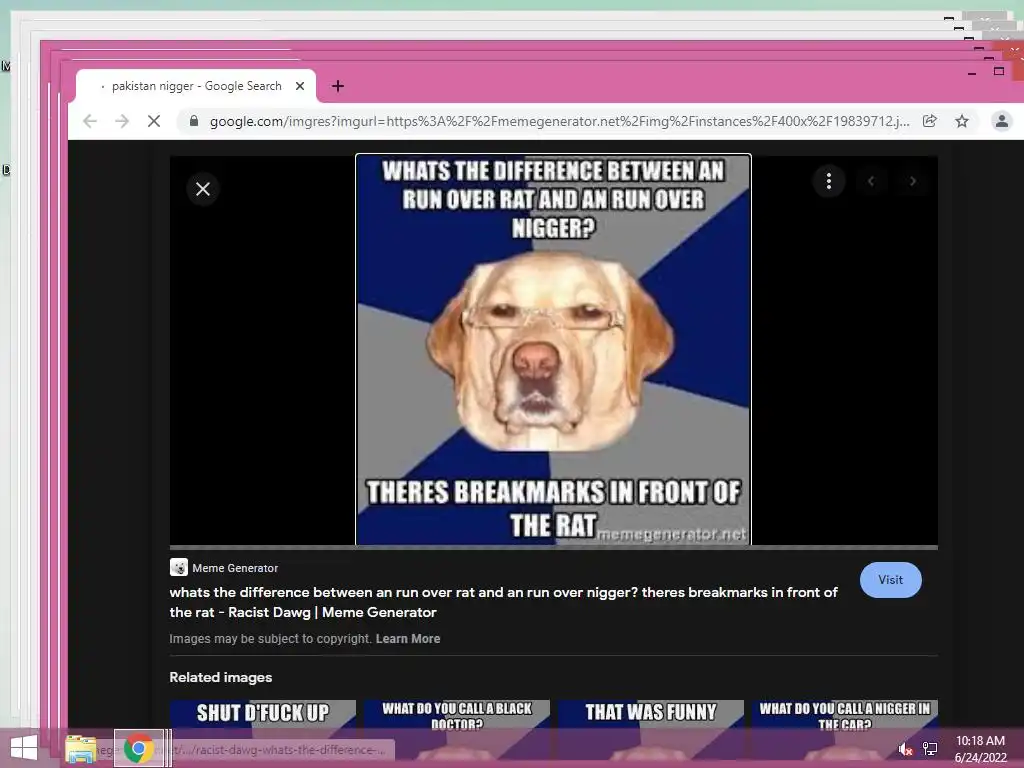This screenshot has width=1024, height=768.
Task: Focus the google.com/imgres address bar
Action: tap(559, 121)
